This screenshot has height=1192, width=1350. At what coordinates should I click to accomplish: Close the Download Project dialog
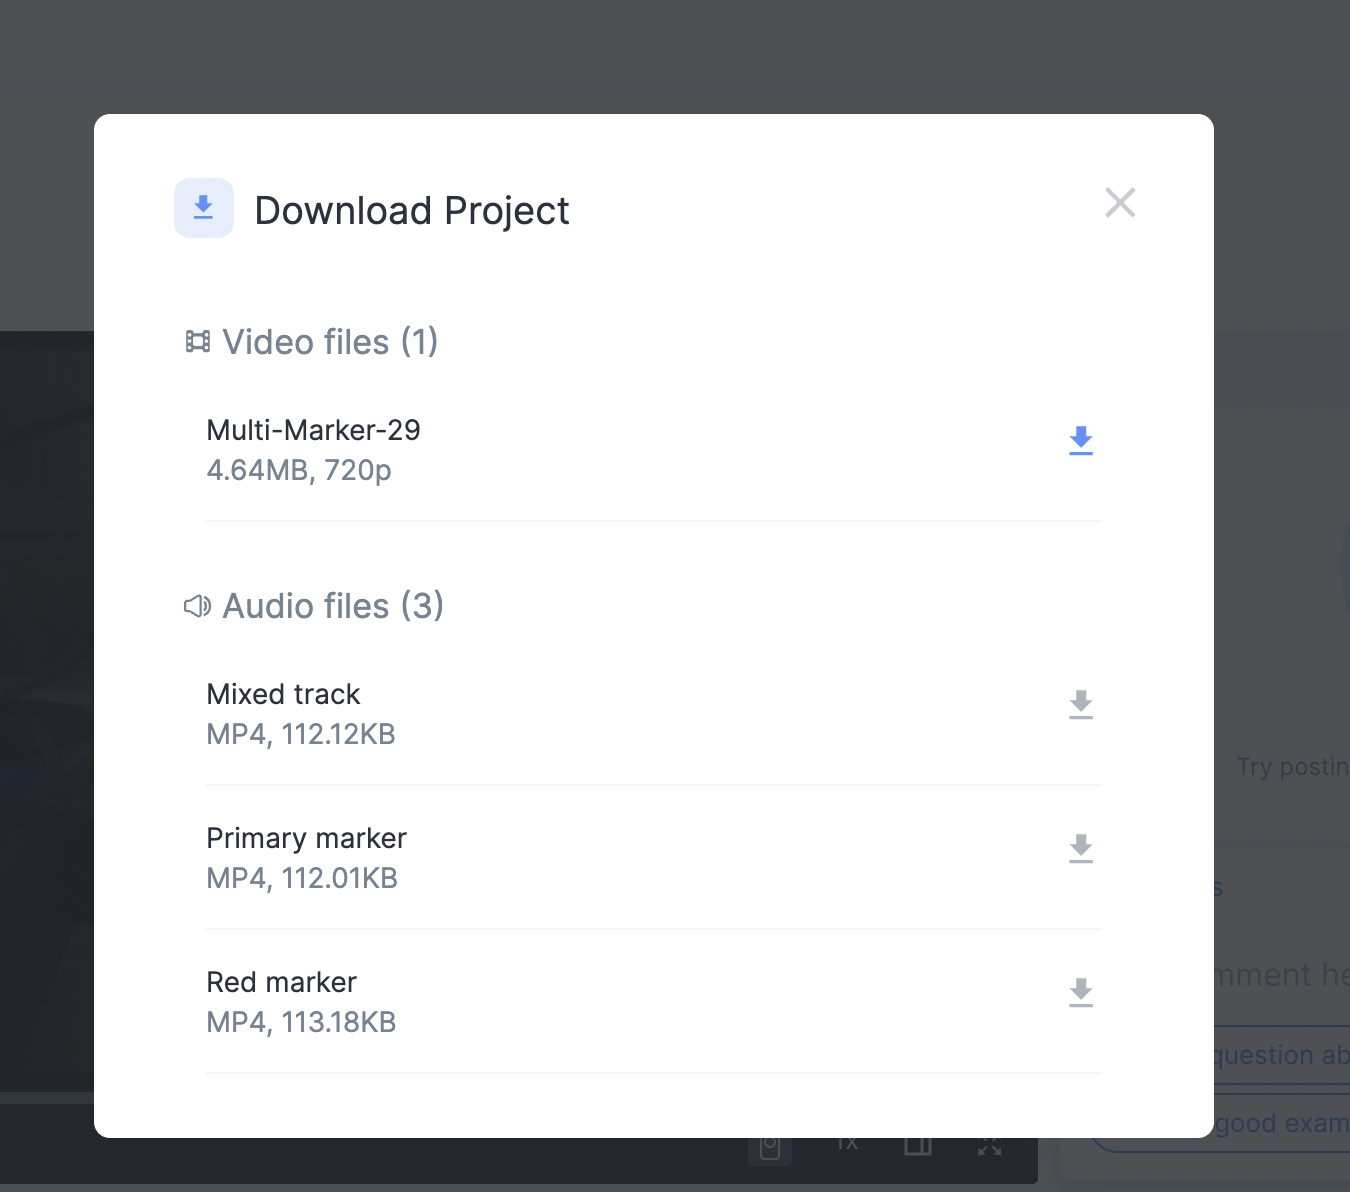click(1120, 203)
